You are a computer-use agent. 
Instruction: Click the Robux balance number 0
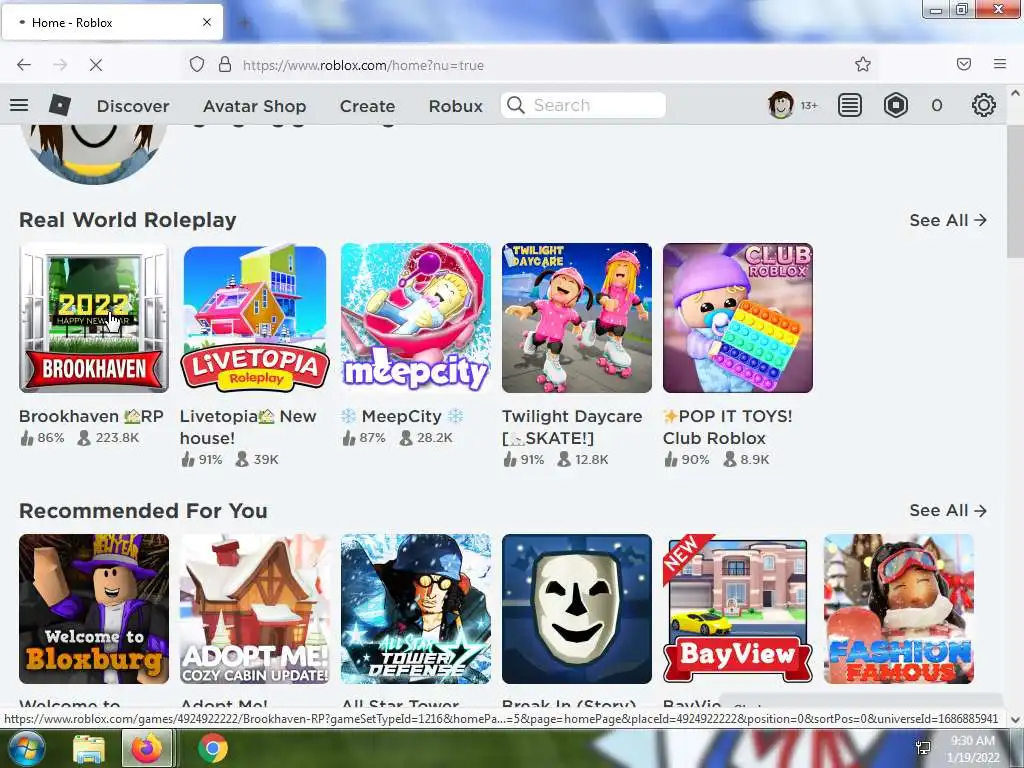[x=937, y=106]
